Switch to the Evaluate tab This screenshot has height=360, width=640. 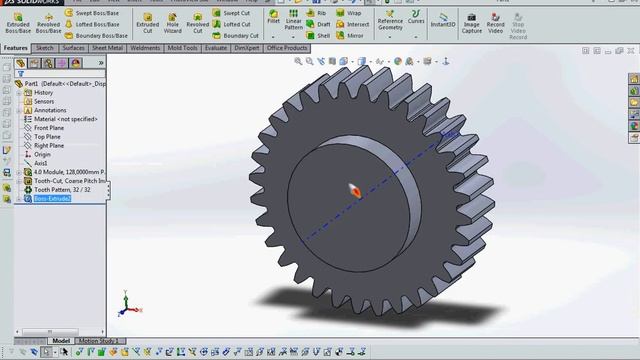[216, 48]
